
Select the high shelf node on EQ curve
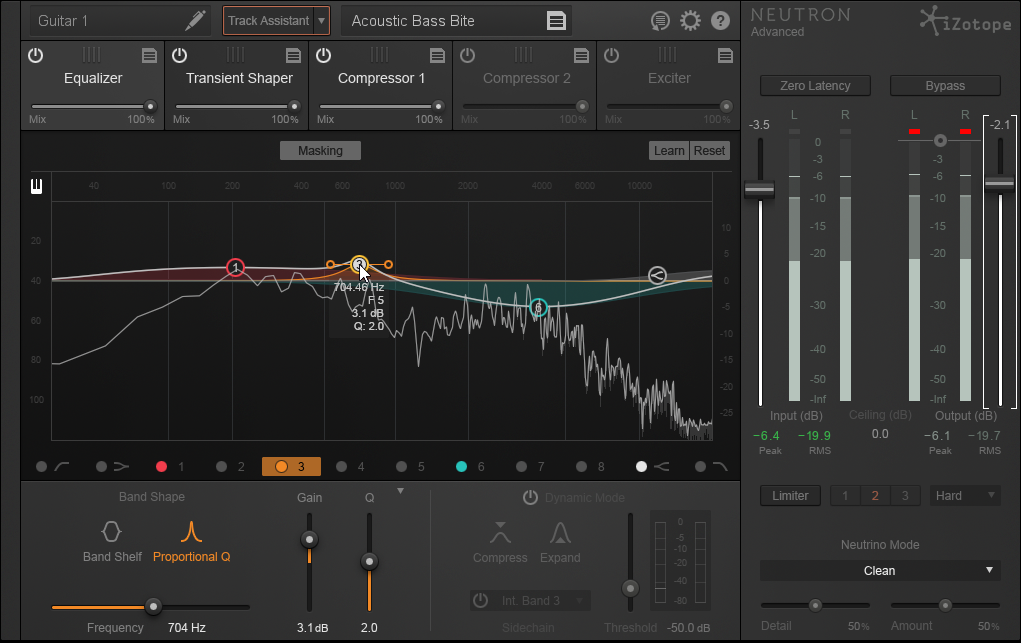coord(658,276)
